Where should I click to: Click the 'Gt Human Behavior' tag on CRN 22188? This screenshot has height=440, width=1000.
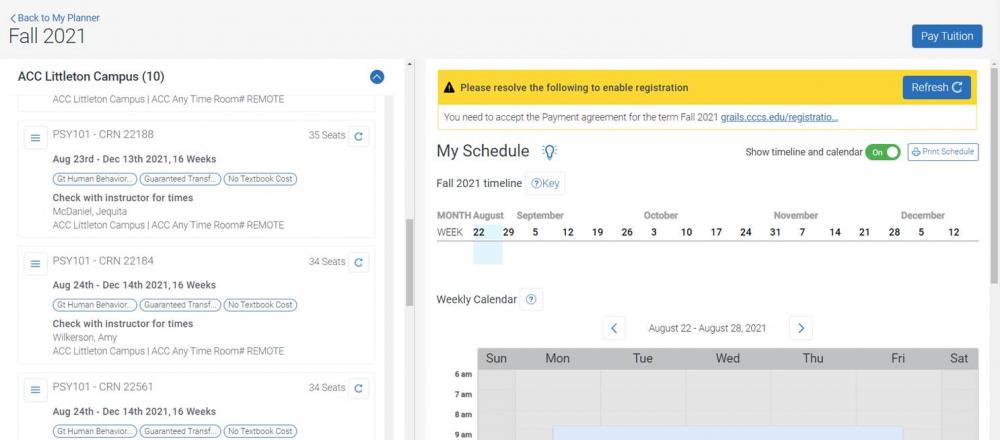pos(94,179)
